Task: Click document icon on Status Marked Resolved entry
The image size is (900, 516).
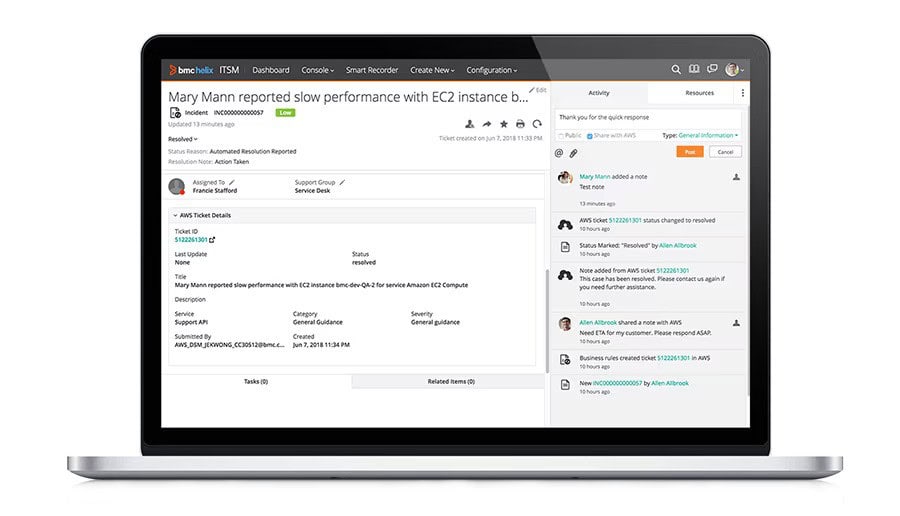Action: 565,247
